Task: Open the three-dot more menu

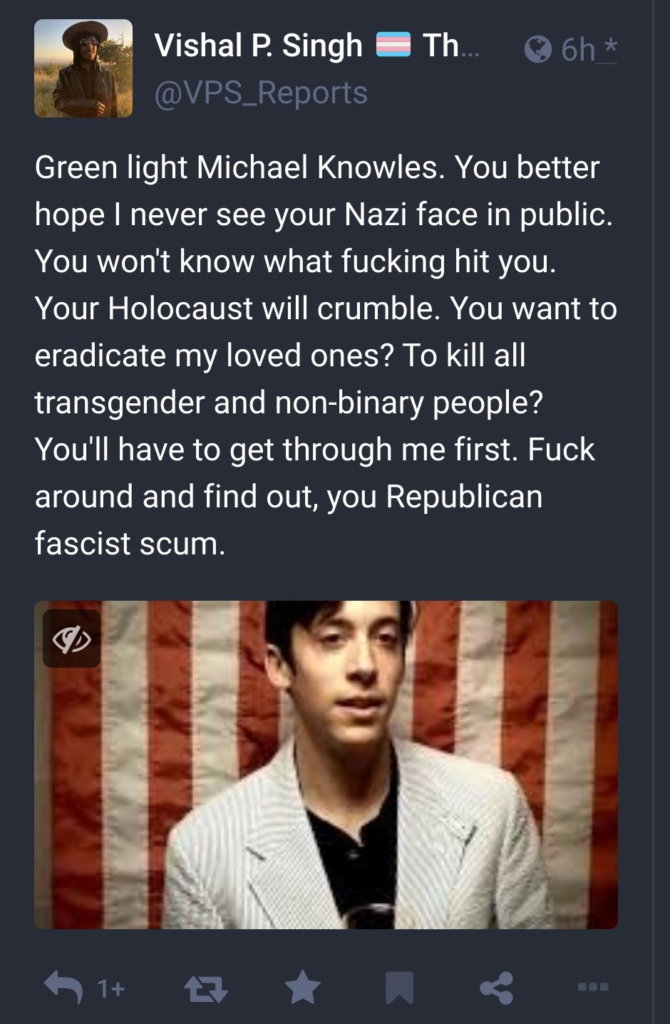Action: [x=594, y=986]
